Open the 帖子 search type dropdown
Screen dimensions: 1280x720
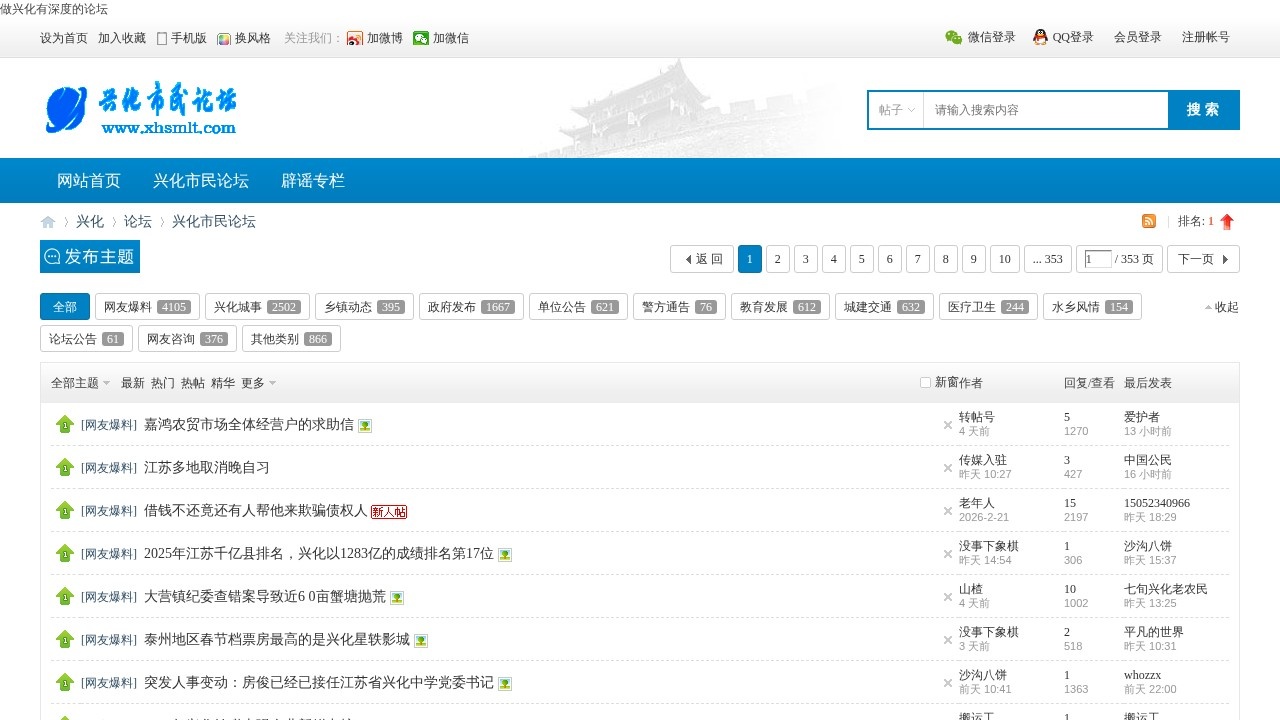point(895,110)
